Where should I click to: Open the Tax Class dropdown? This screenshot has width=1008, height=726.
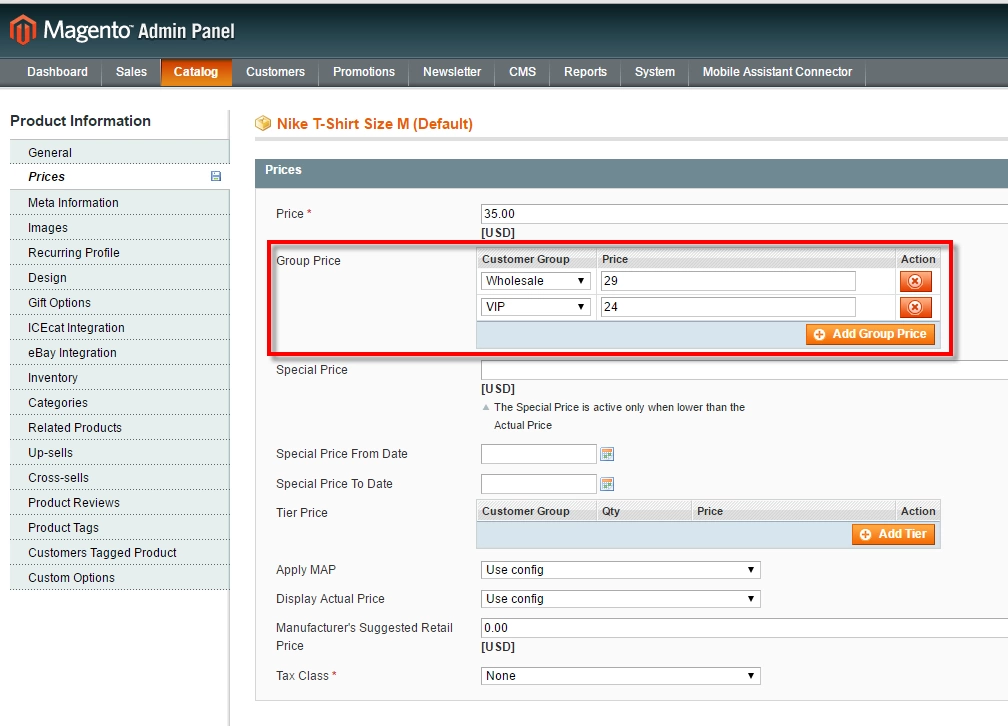click(x=620, y=676)
